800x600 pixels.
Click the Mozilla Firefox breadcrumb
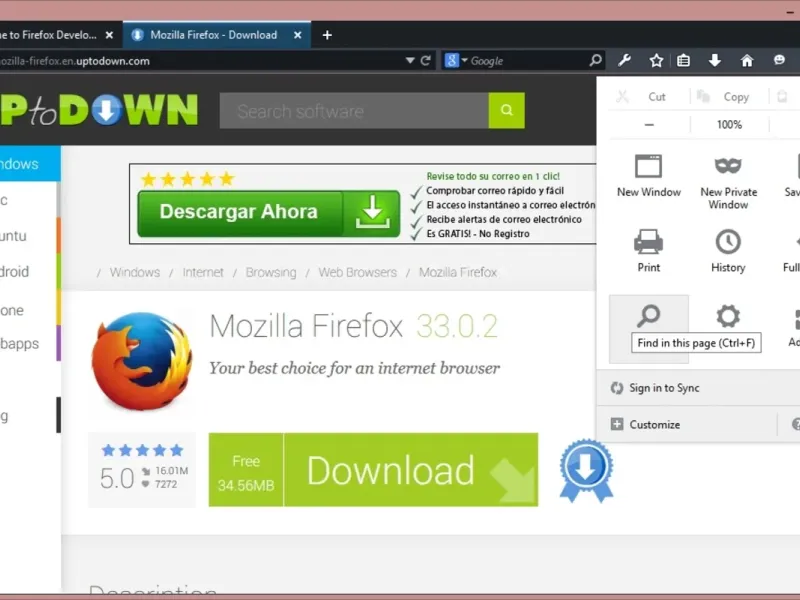(x=458, y=272)
